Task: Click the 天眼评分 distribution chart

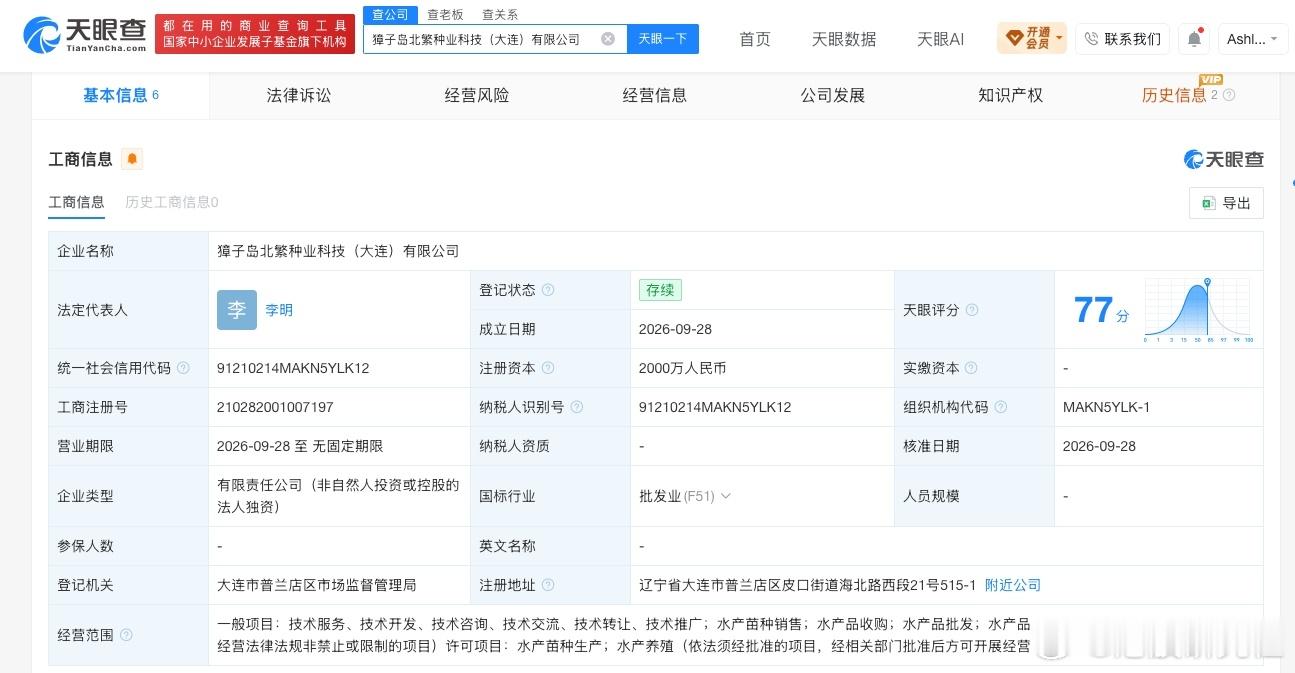Action: coord(1198,310)
